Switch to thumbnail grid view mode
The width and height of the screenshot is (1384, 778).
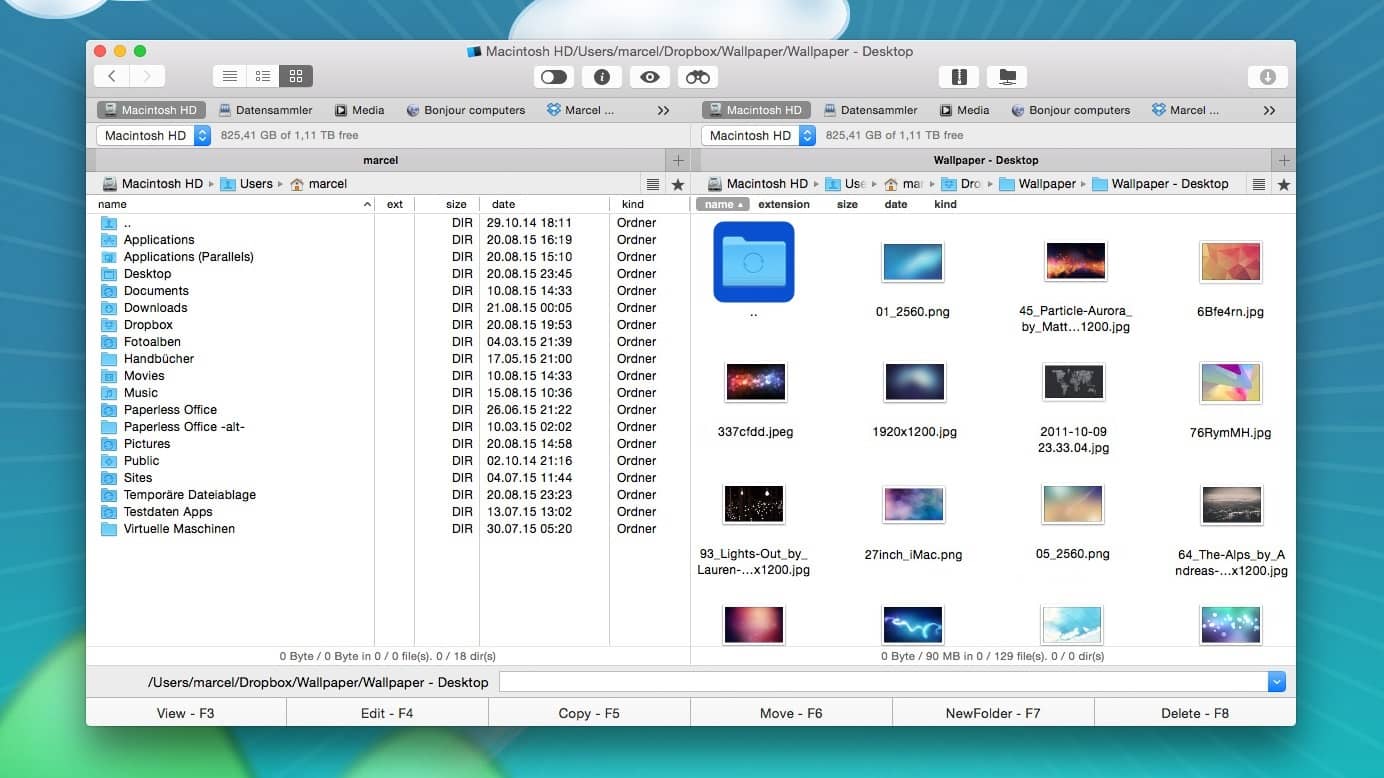(x=296, y=76)
